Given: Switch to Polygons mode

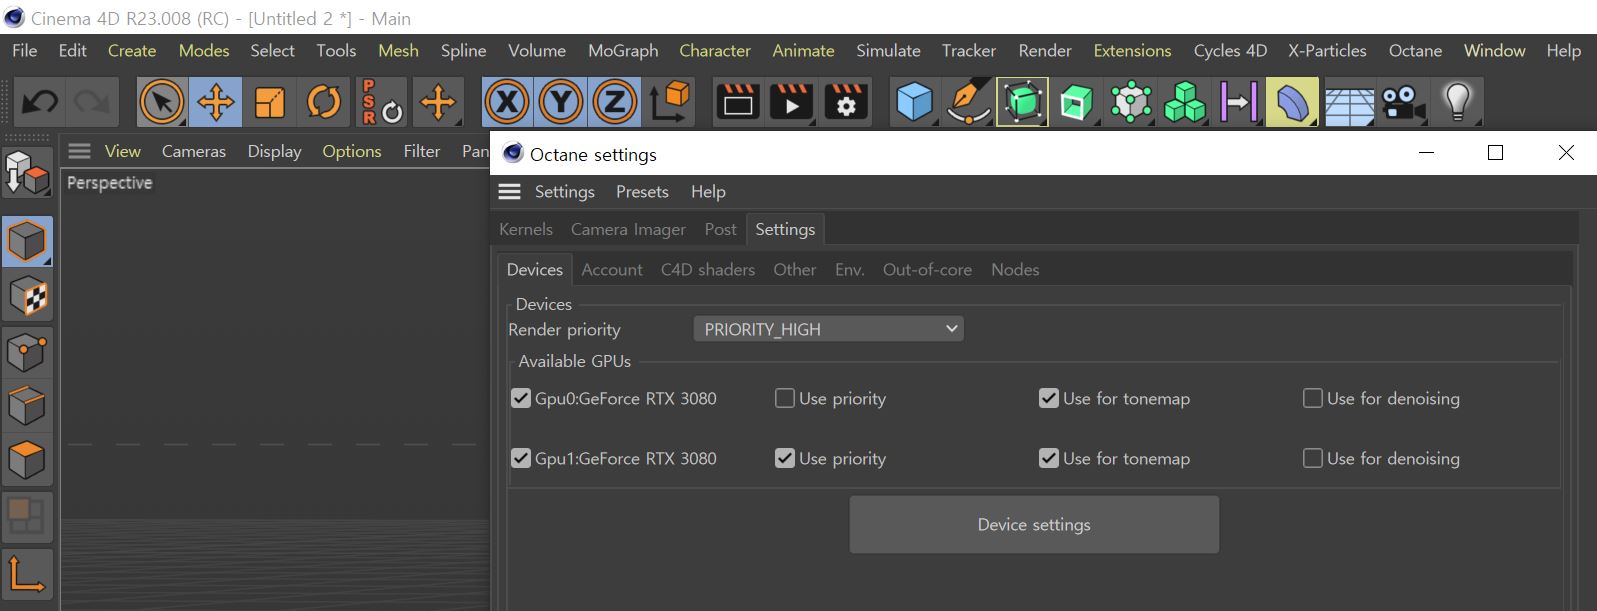Looking at the screenshot, I should click(x=27, y=460).
